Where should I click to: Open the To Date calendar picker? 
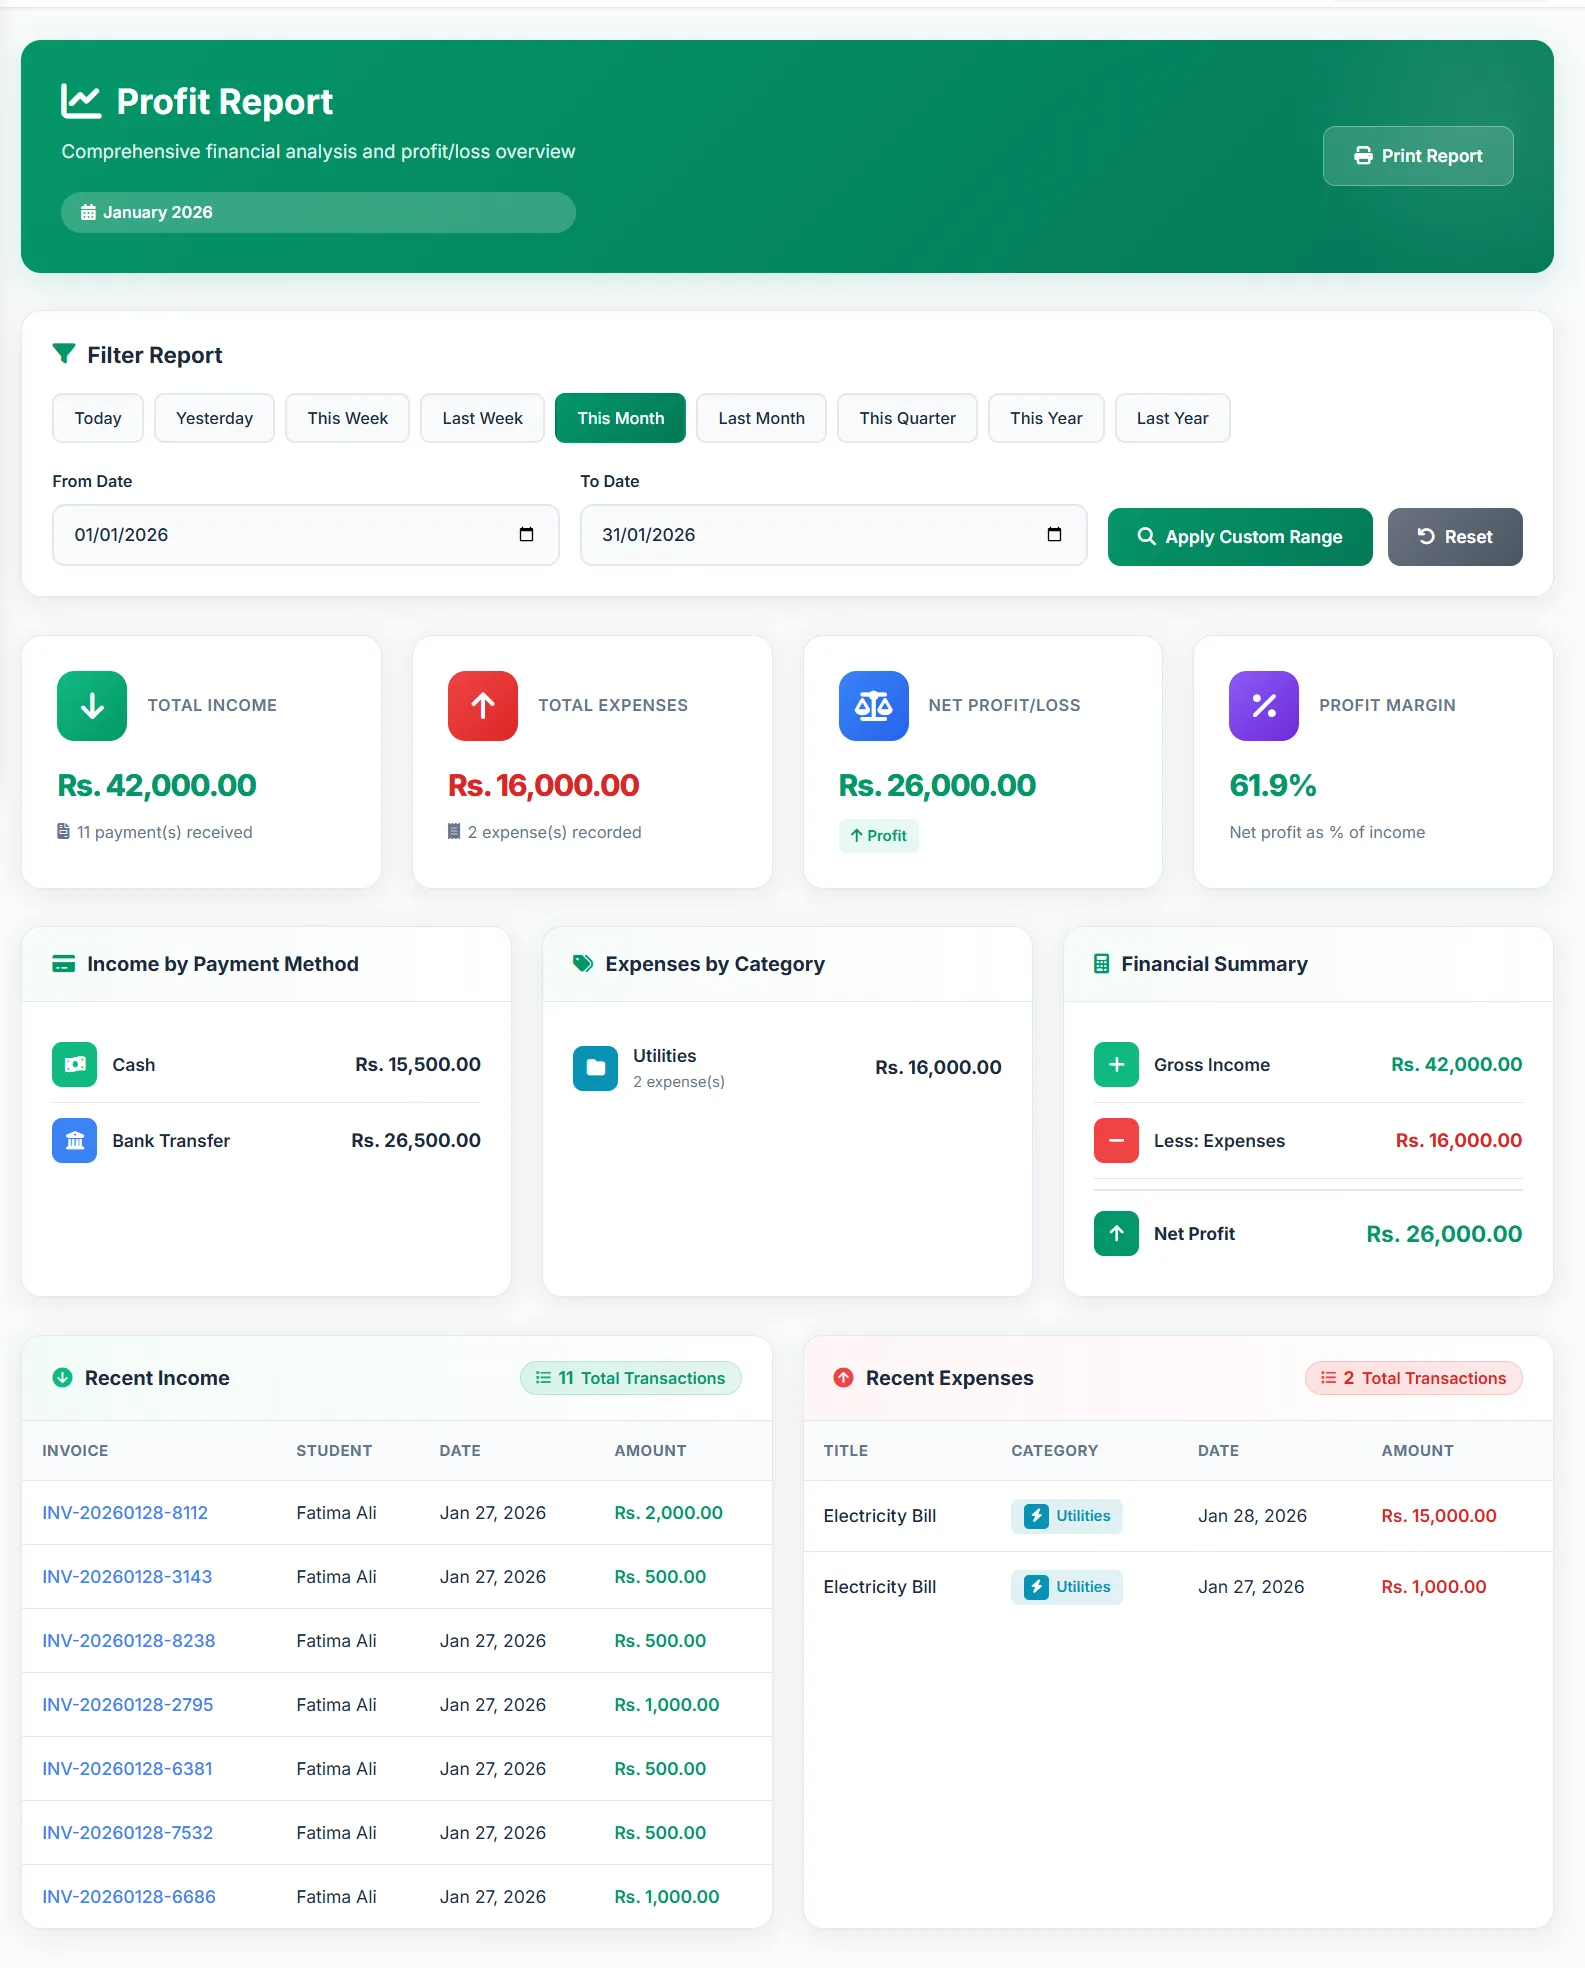tap(1054, 535)
